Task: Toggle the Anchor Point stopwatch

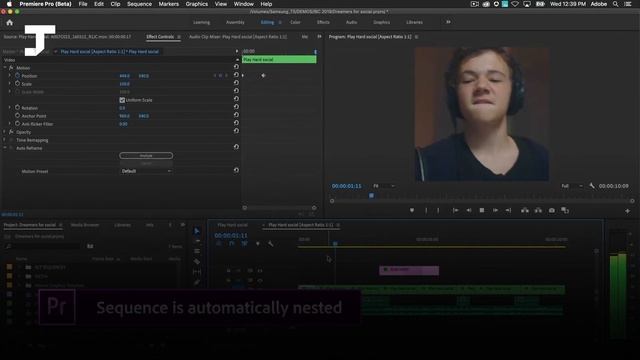Action: coord(18,116)
